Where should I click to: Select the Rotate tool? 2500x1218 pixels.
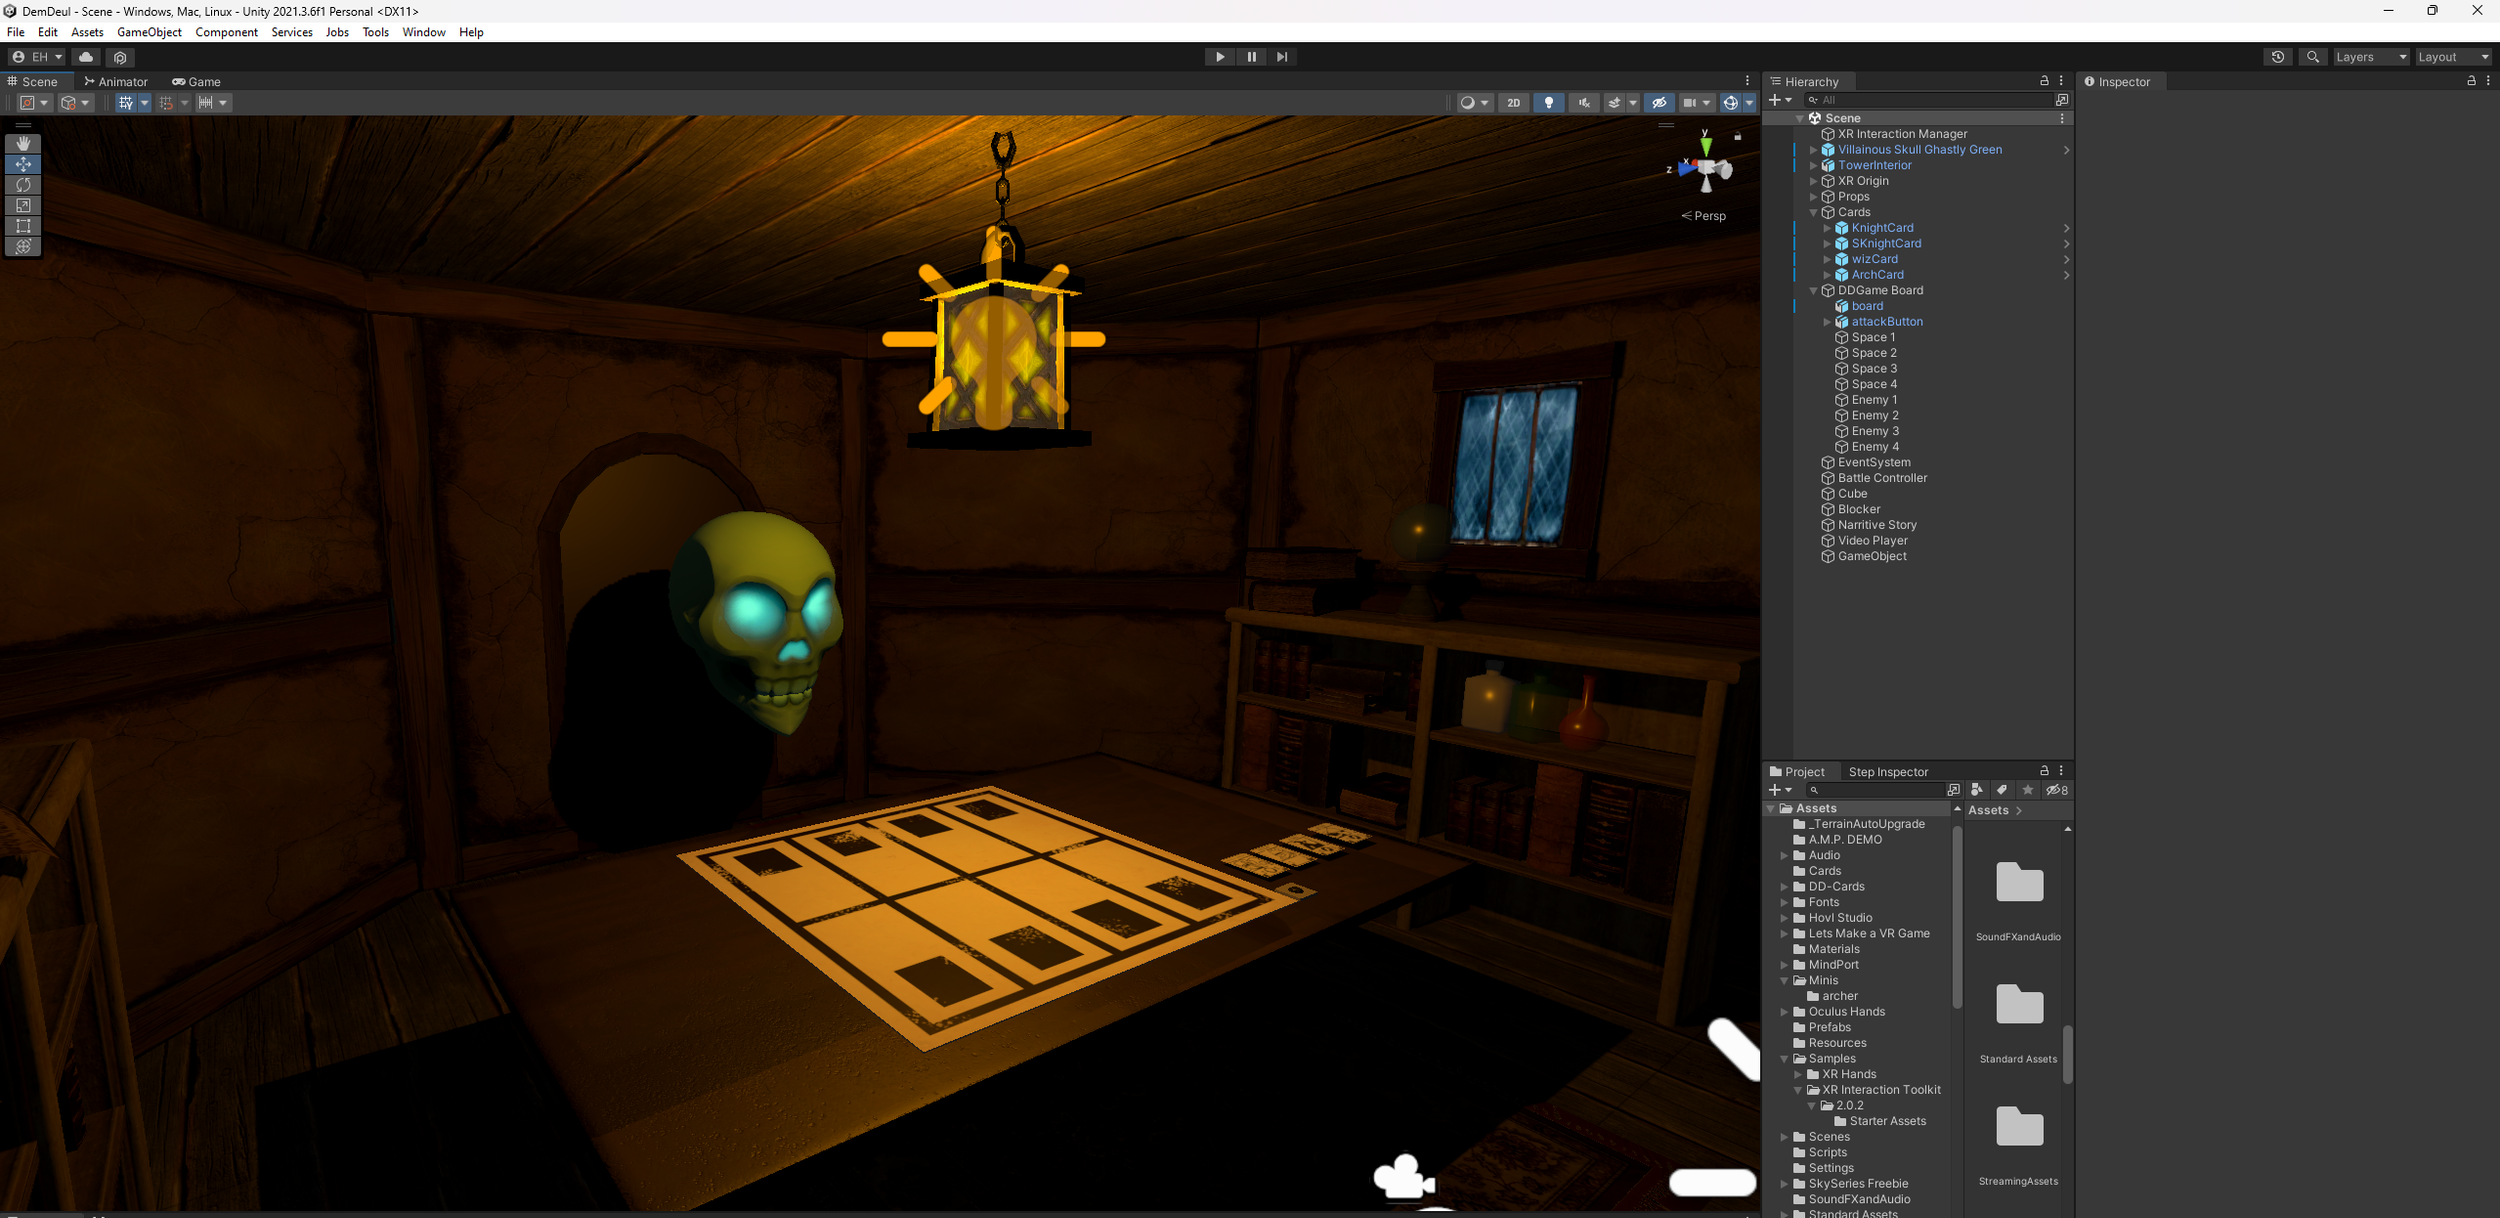coord(23,184)
